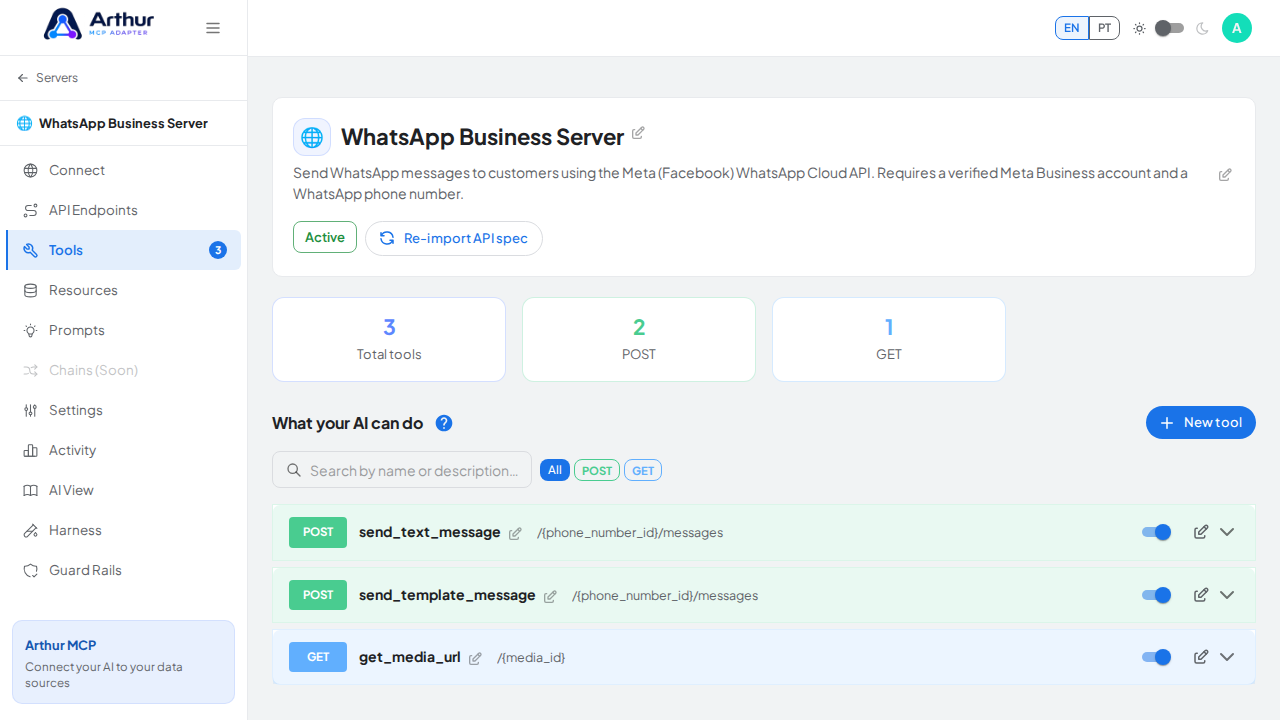Click the Arthur MCP promo card

[x=123, y=662]
